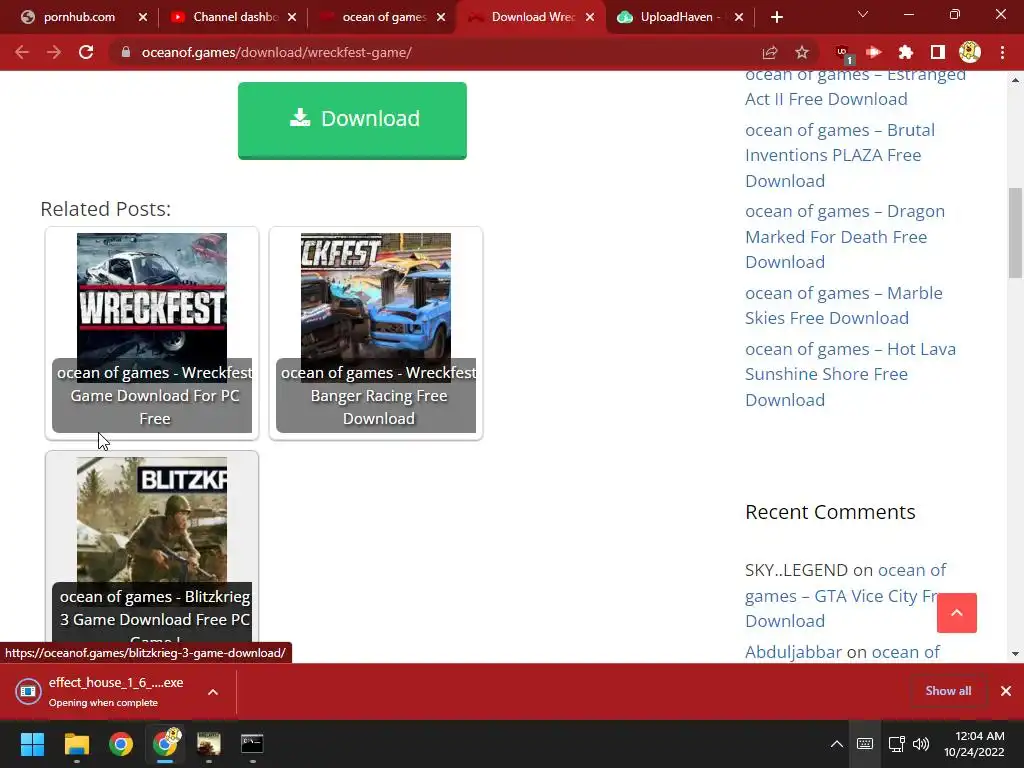The width and height of the screenshot is (1024, 768).
Task: Open Dragon Marked For Death link
Action: (844, 236)
